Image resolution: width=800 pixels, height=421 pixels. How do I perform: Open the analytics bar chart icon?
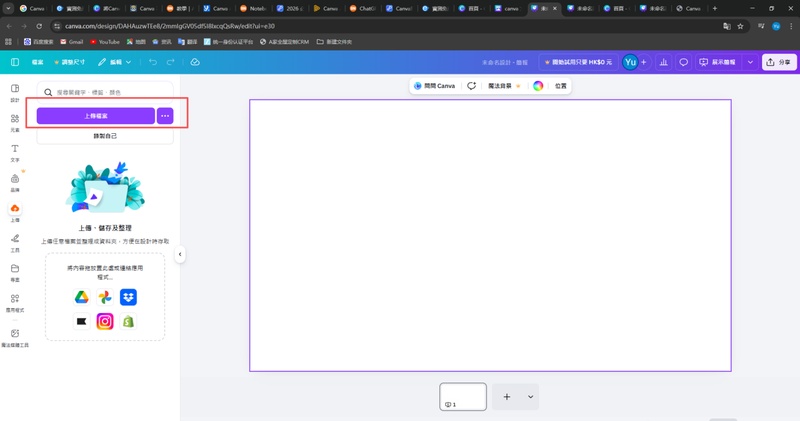click(664, 62)
